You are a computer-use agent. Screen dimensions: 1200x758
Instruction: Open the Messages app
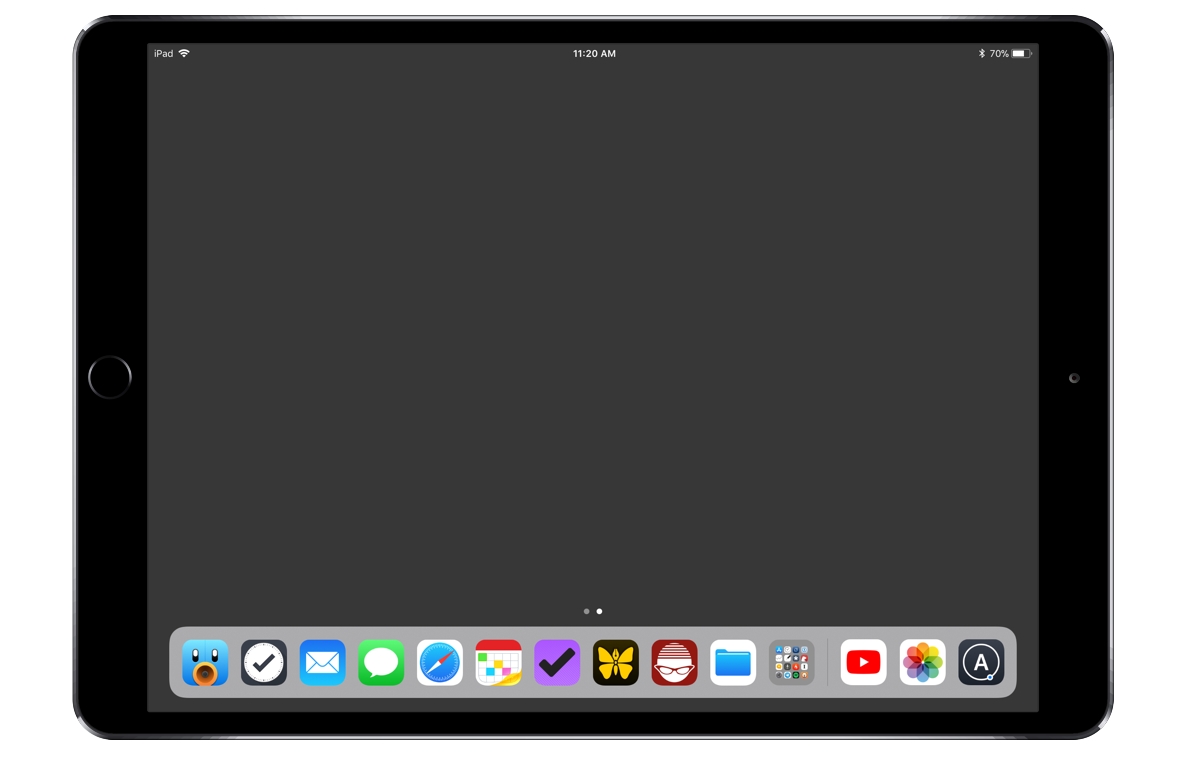(x=381, y=662)
